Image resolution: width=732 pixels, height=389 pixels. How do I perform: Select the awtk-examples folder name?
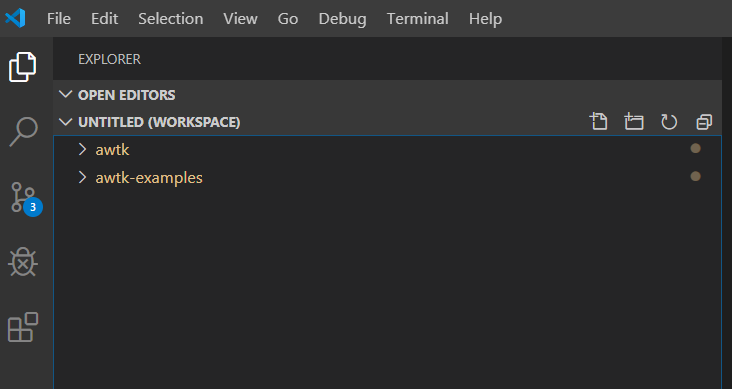click(149, 178)
